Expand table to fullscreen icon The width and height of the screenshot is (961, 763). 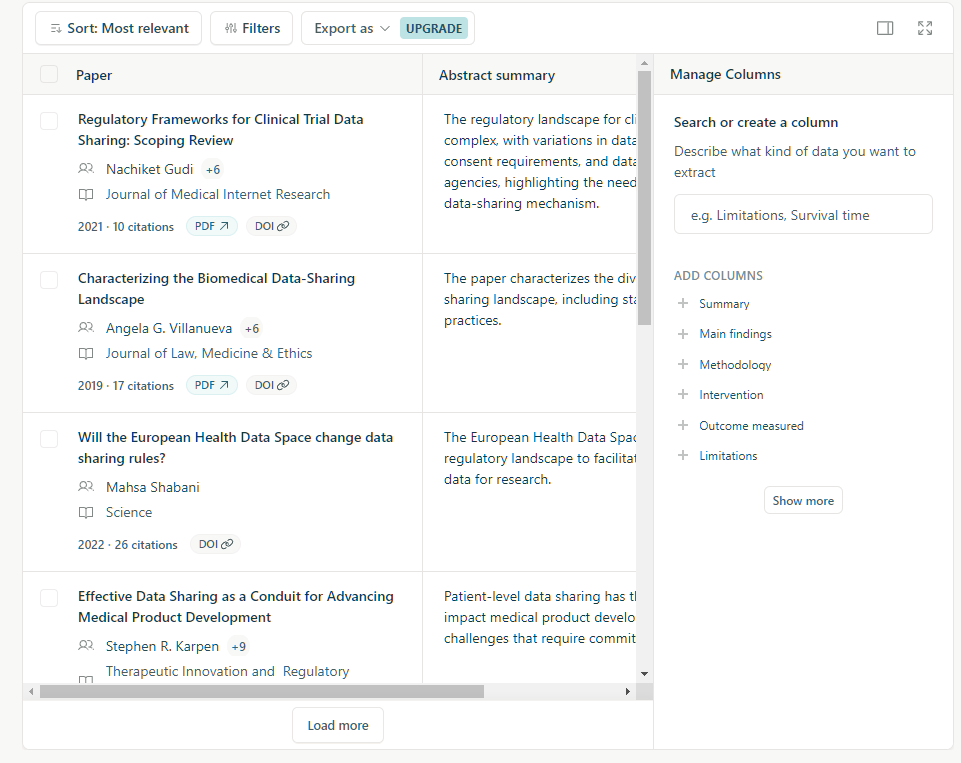pos(924,28)
